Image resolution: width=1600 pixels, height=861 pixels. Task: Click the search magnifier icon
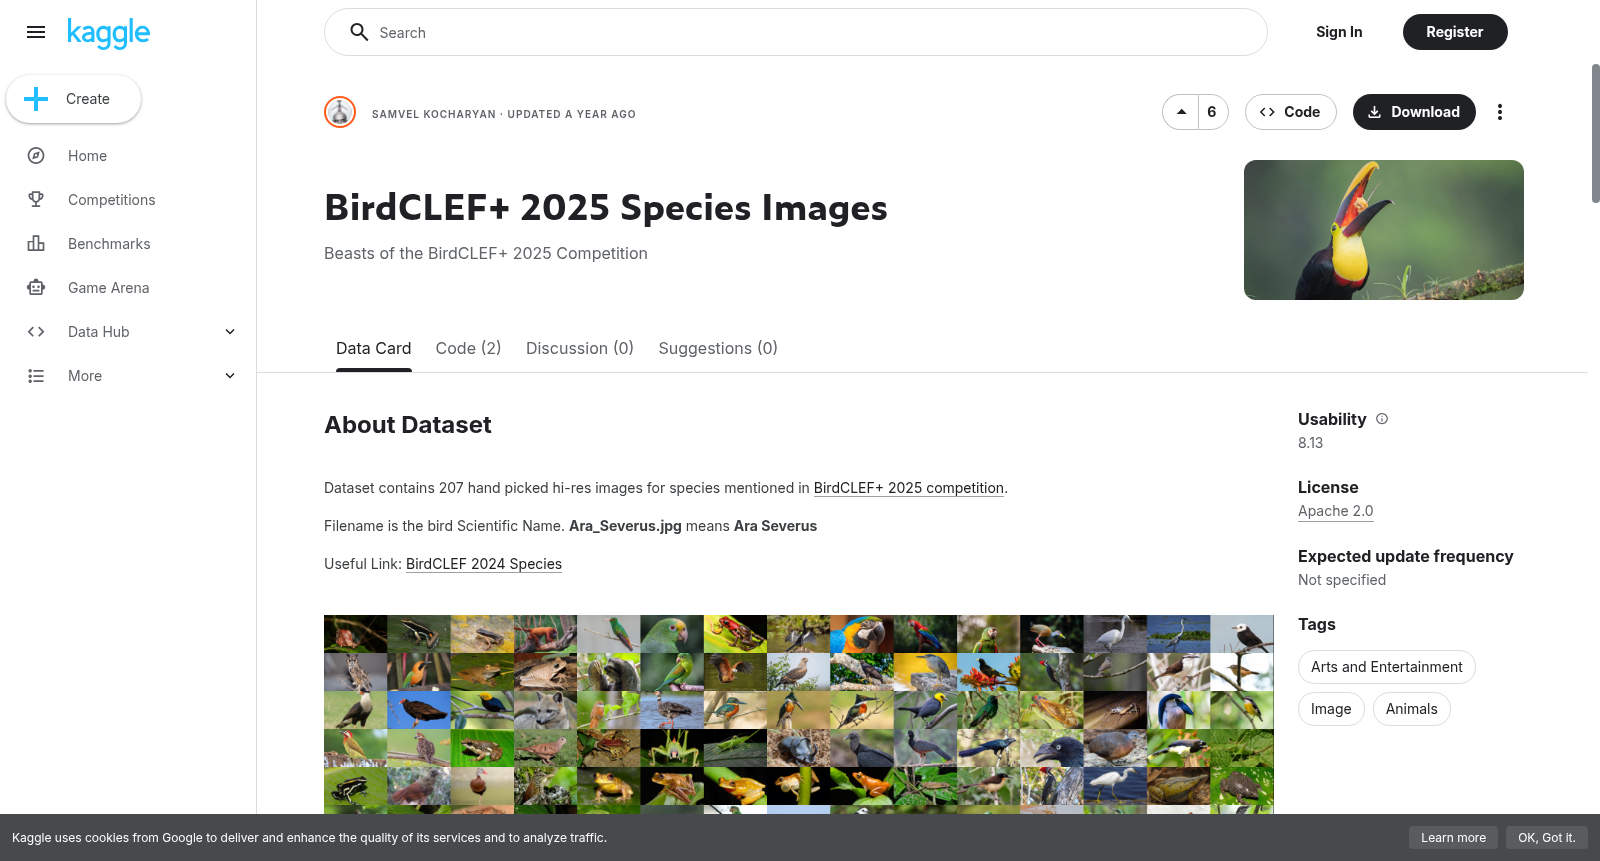[359, 32]
